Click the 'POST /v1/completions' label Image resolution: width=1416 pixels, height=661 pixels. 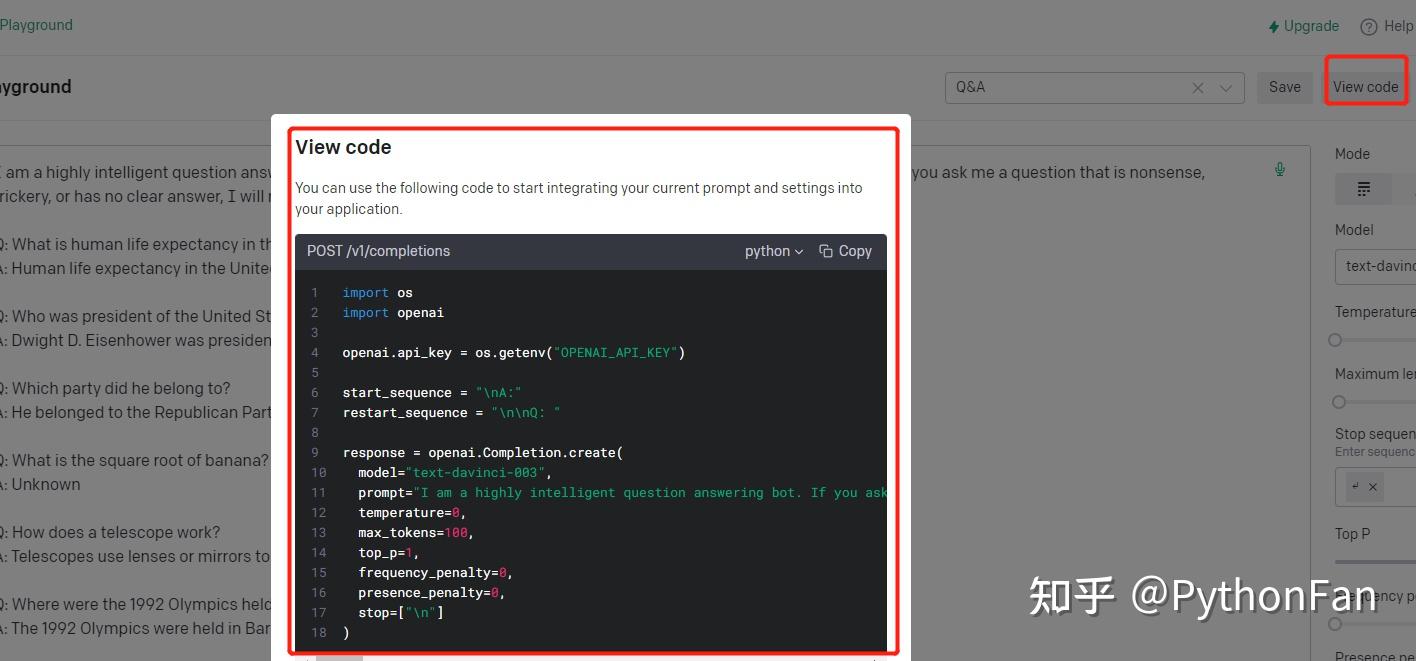(378, 251)
